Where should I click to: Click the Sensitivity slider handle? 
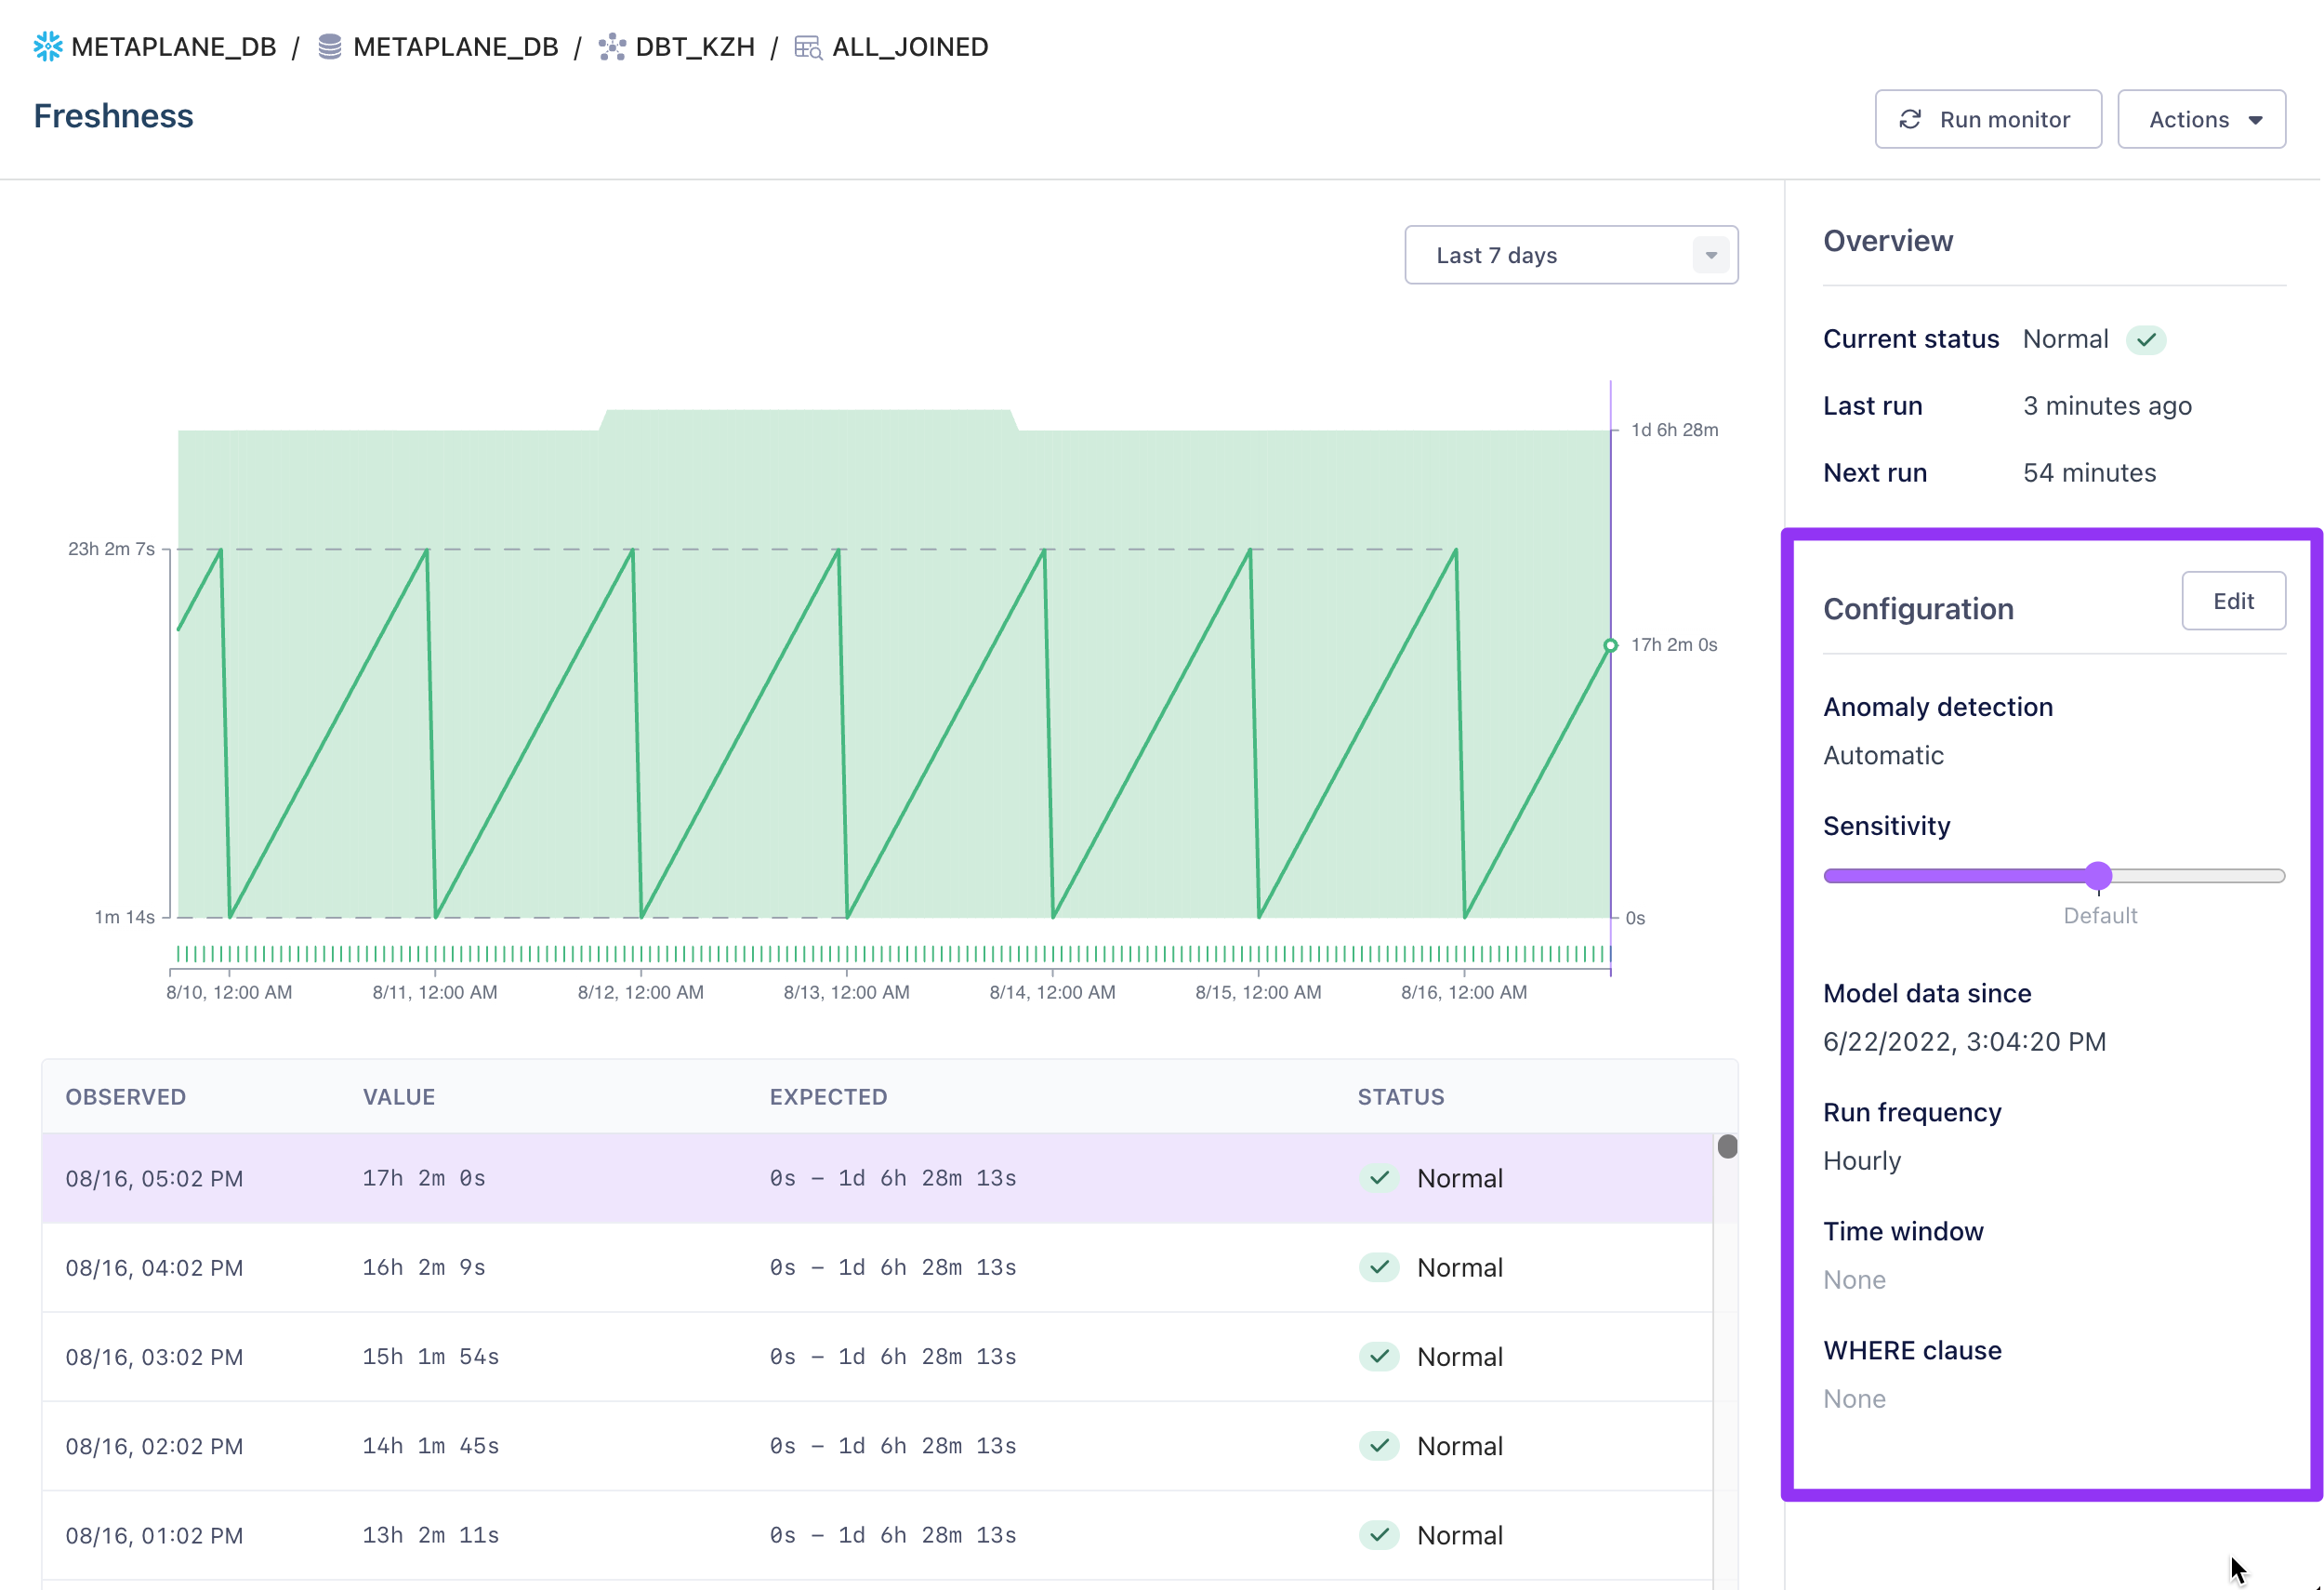point(2098,876)
